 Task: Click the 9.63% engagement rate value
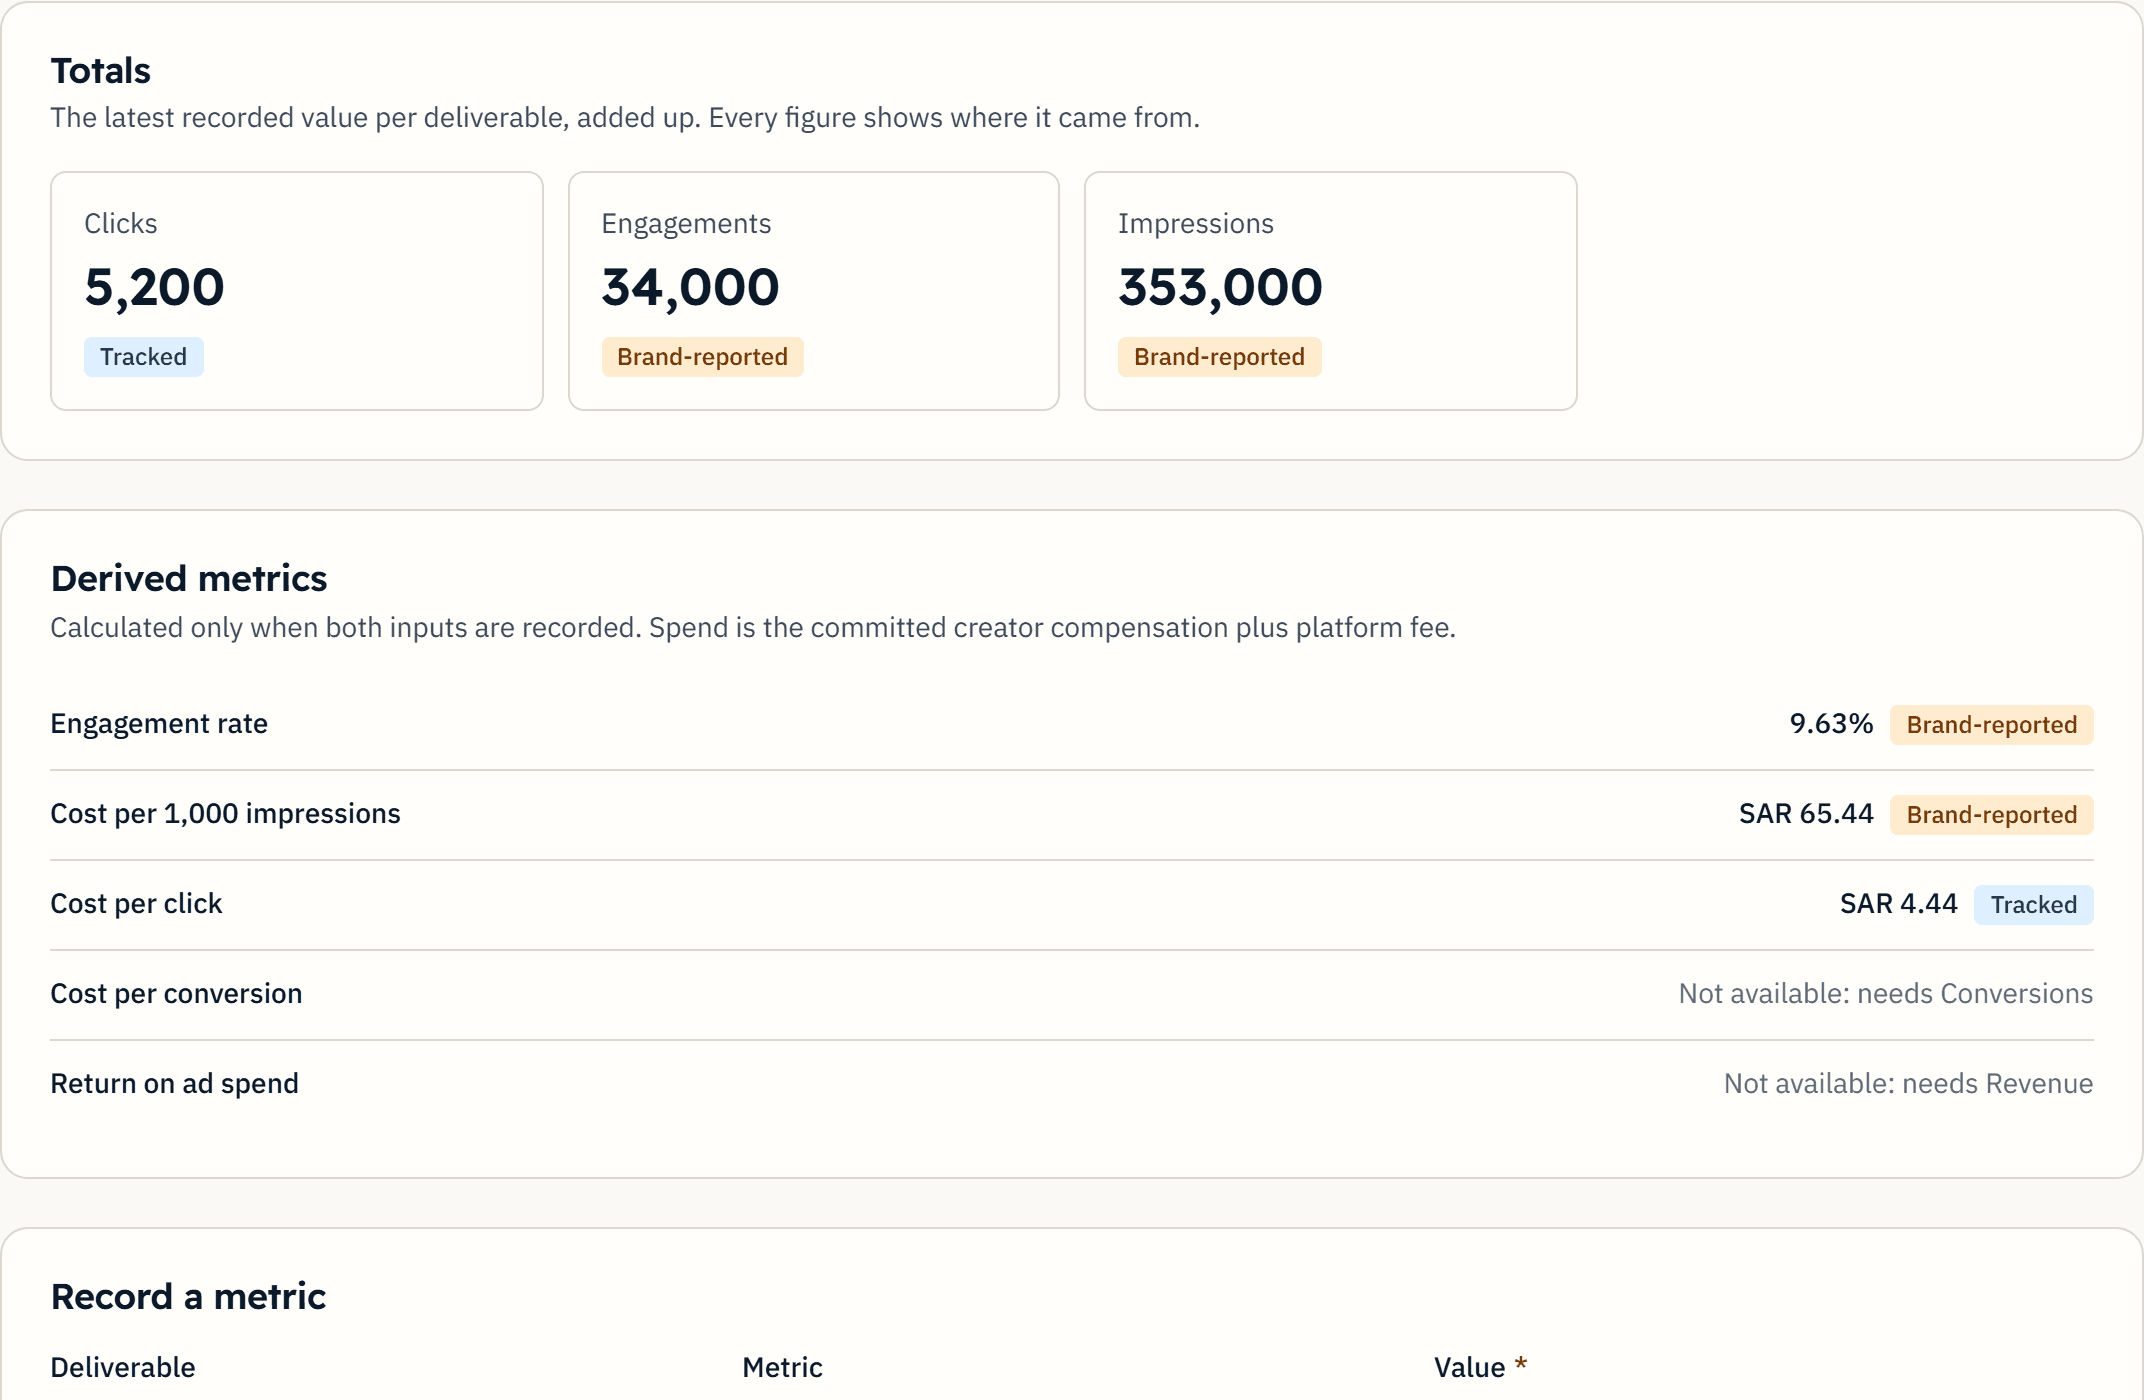coord(1831,724)
